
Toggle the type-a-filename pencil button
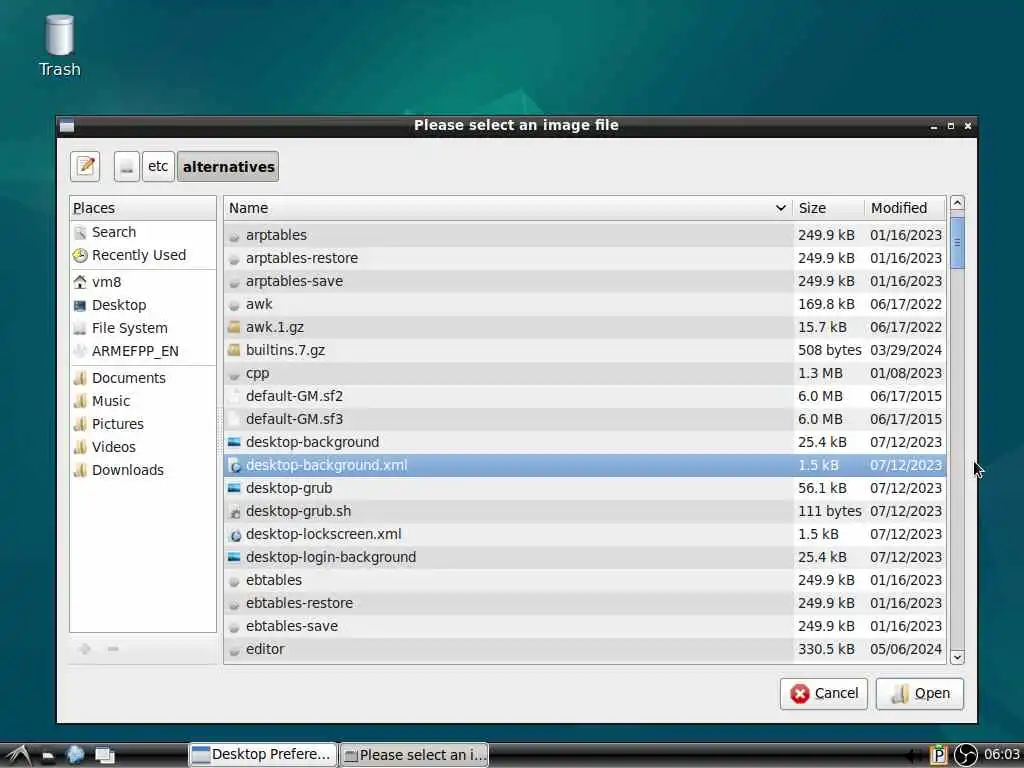coord(85,167)
